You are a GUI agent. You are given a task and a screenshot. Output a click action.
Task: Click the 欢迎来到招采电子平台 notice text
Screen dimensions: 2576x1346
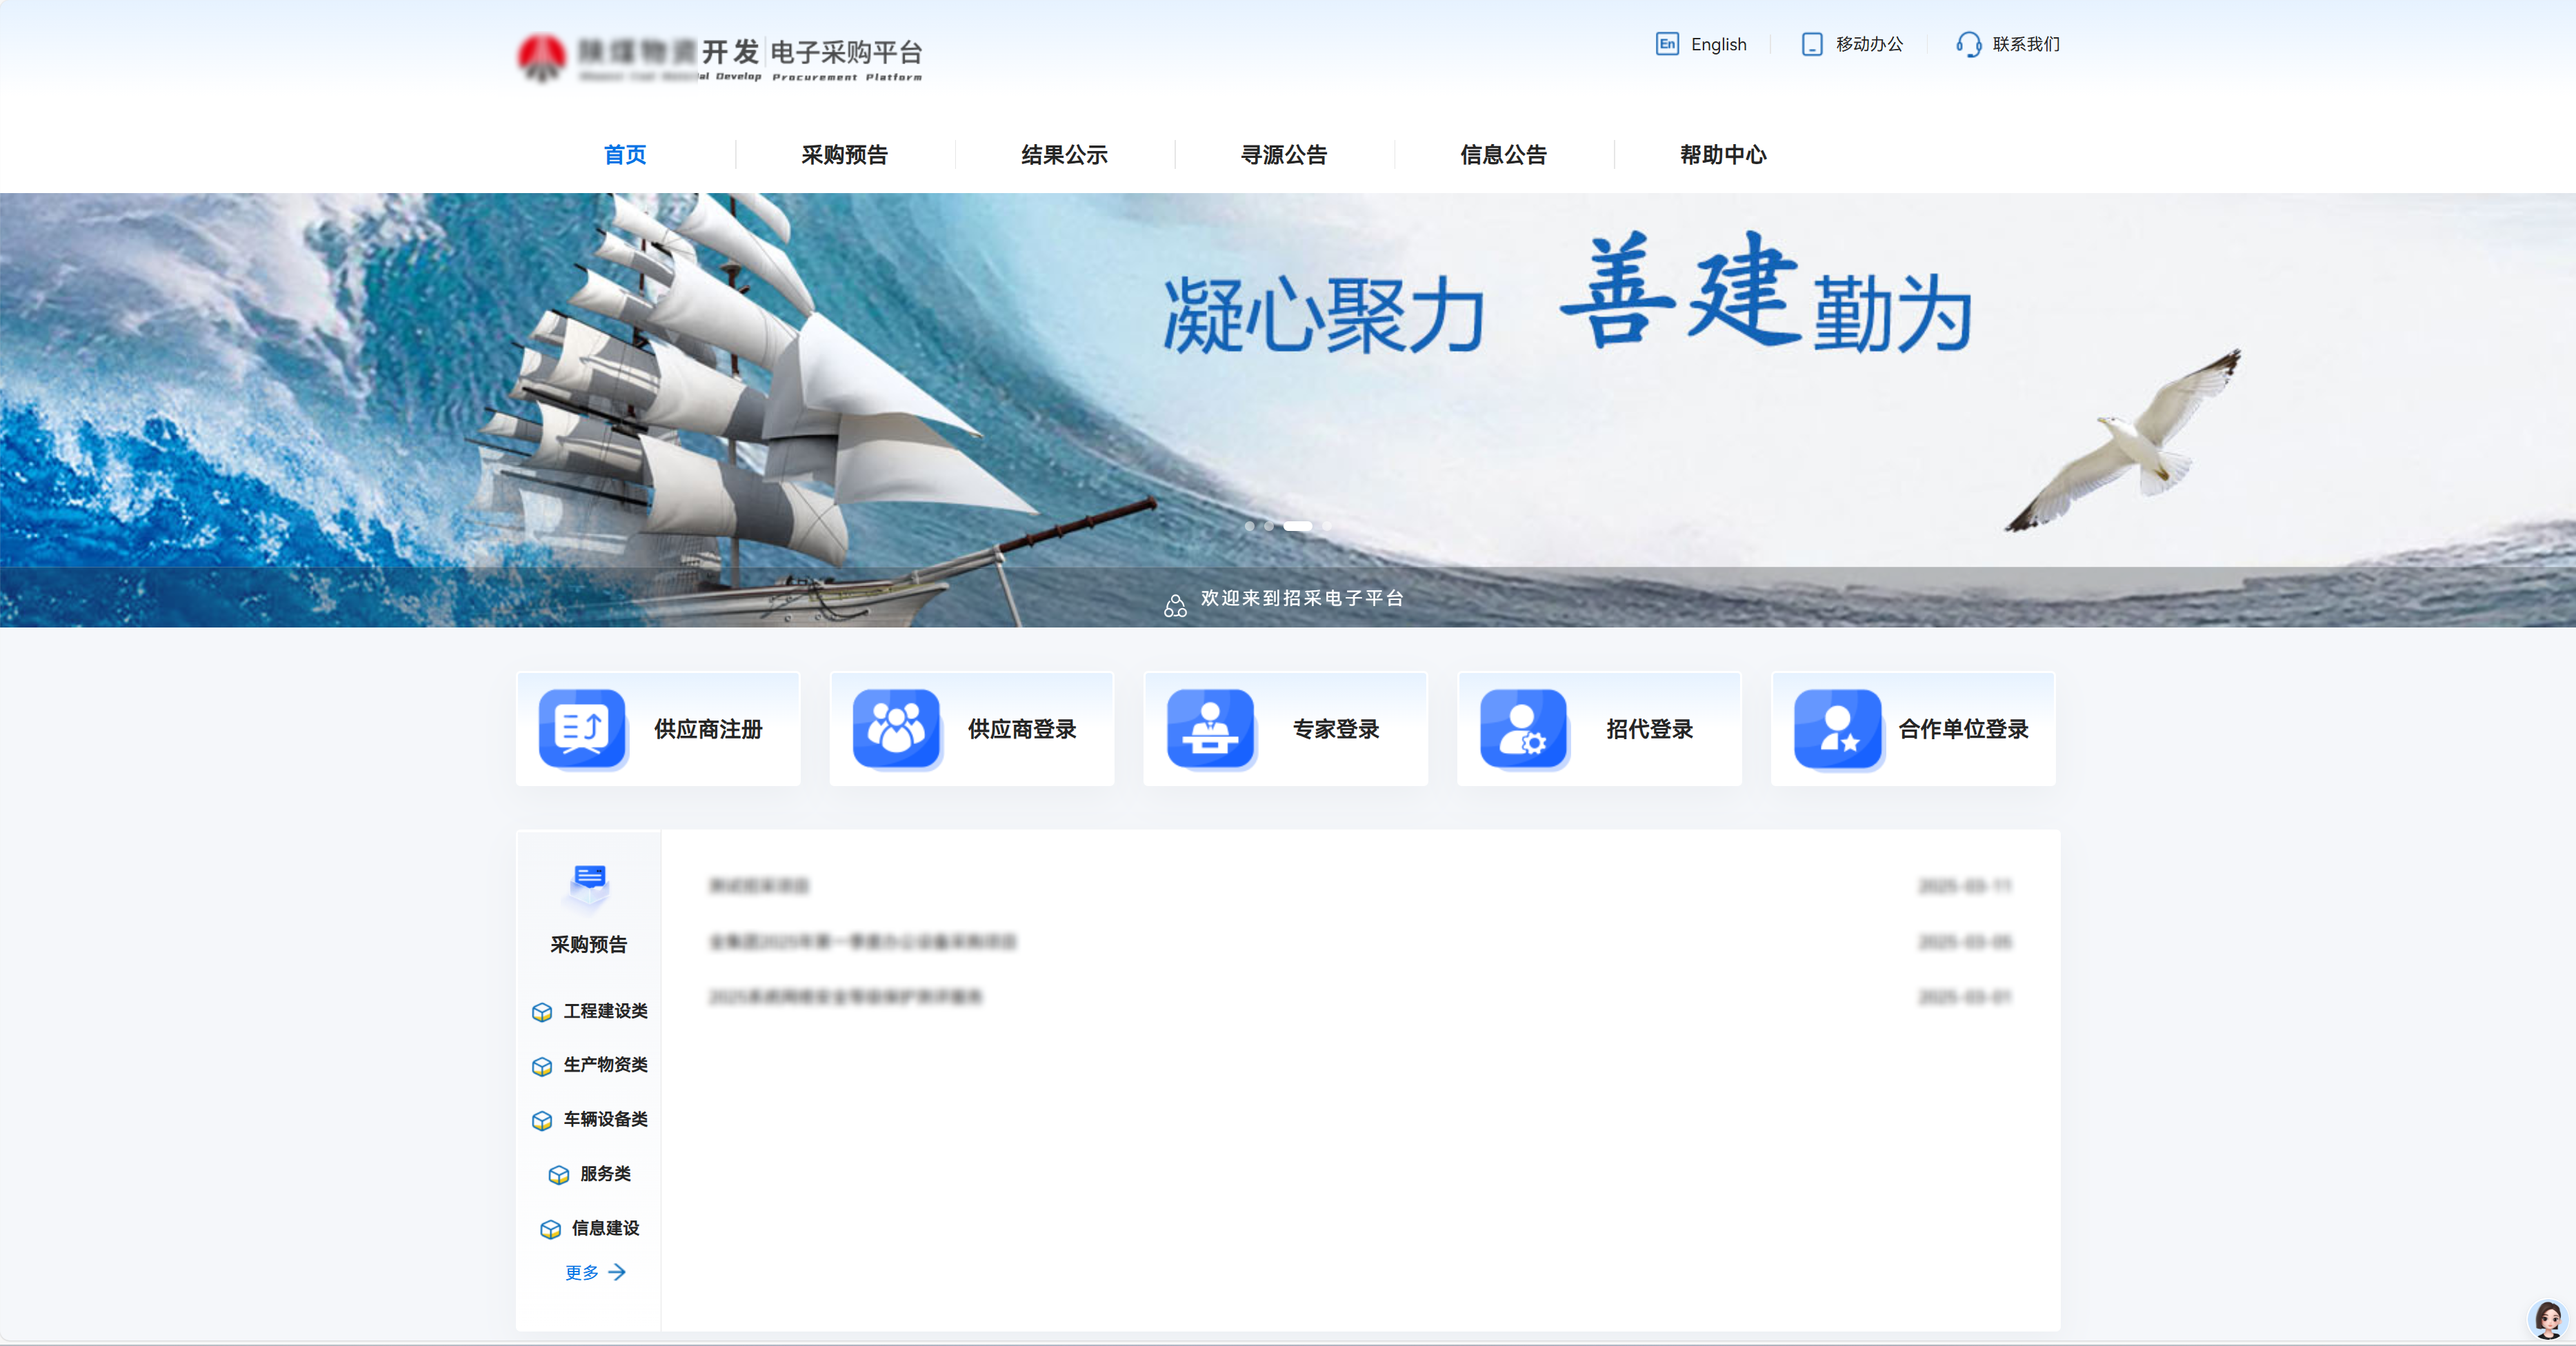(x=1302, y=598)
